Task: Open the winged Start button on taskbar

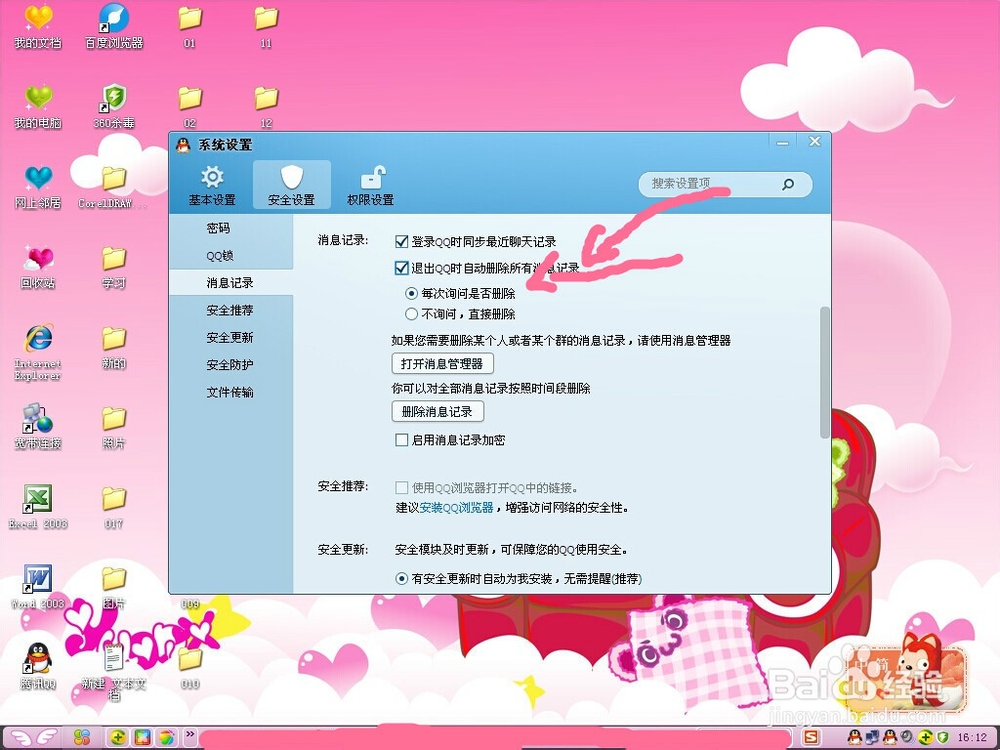Action: click(x=35, y=738)
